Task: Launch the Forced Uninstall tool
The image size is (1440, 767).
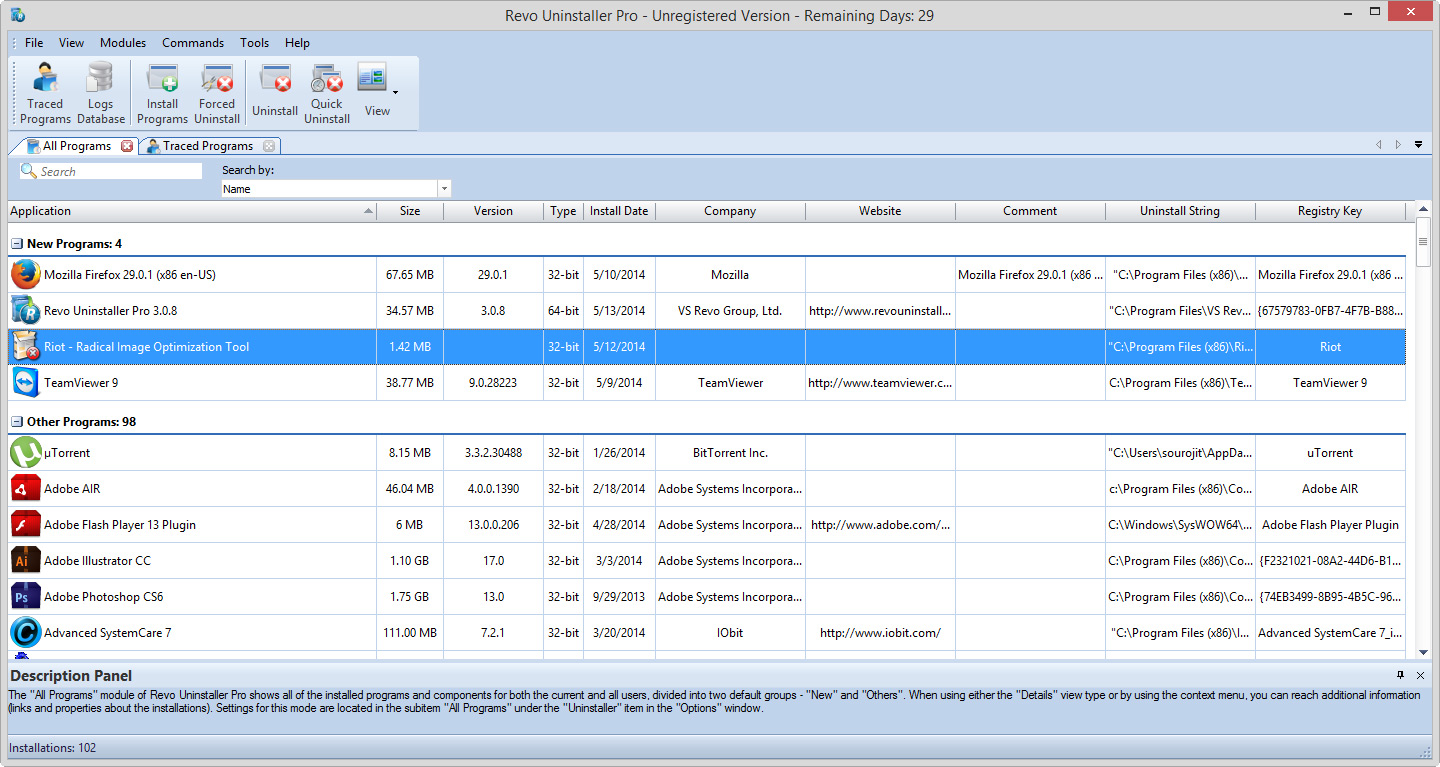Action: (217, 93)
